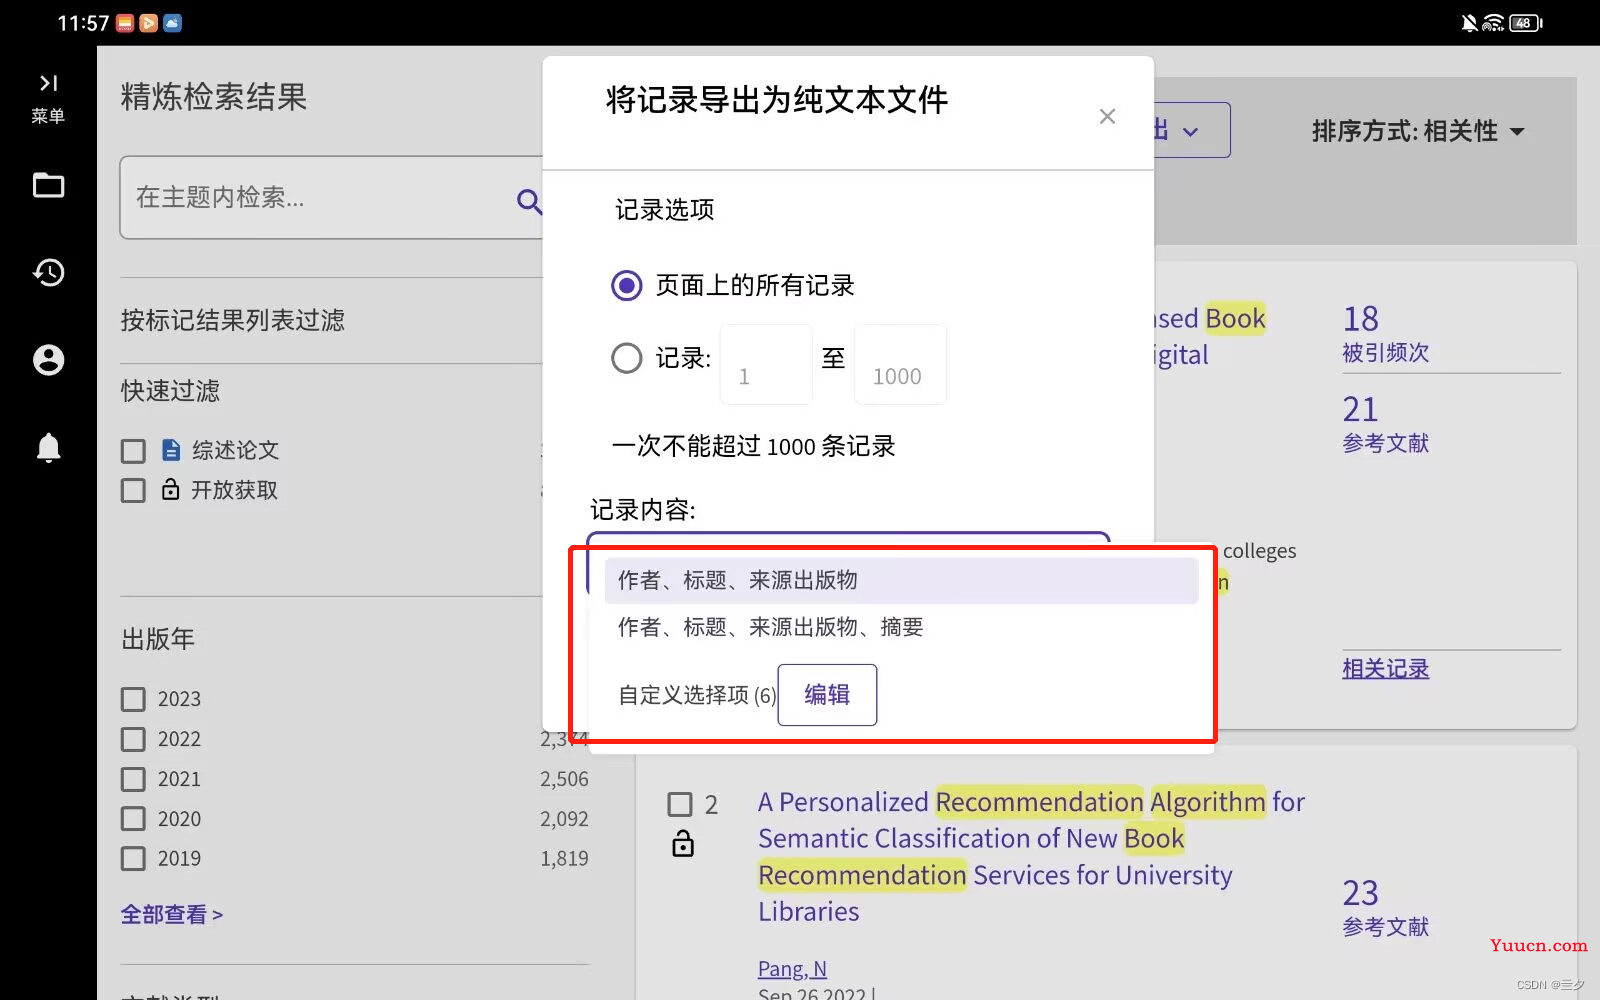Click open access lock icon under result 2
1600x1000 pixels.
pos(683,844)
